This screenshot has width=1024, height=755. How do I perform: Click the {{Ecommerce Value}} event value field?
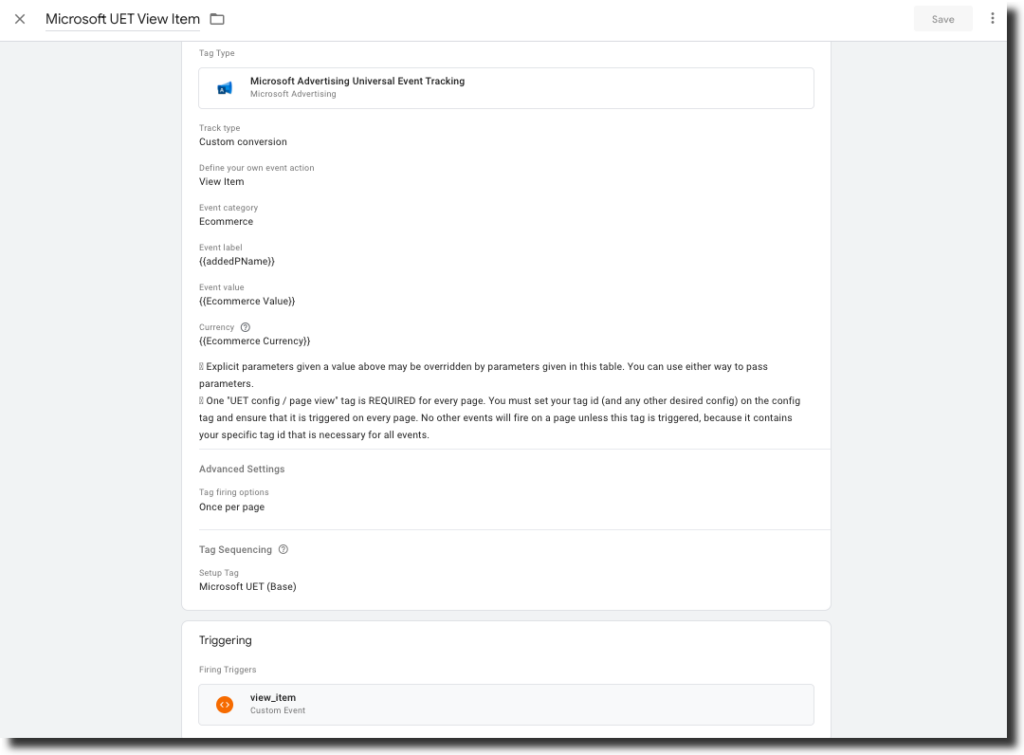click(247, 301)
